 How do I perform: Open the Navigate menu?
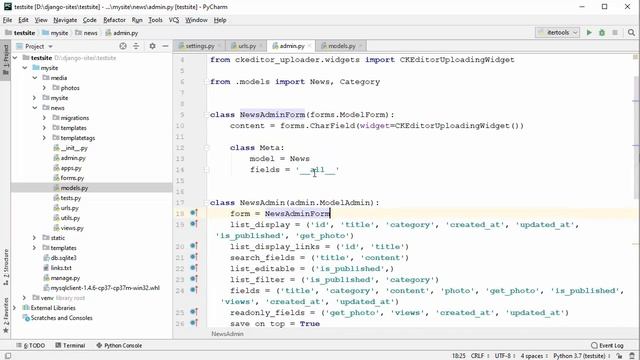[x=65, y=20]
